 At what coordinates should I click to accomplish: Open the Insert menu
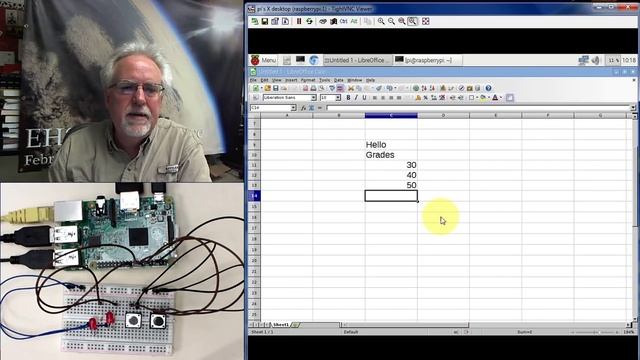coord(291,80)
